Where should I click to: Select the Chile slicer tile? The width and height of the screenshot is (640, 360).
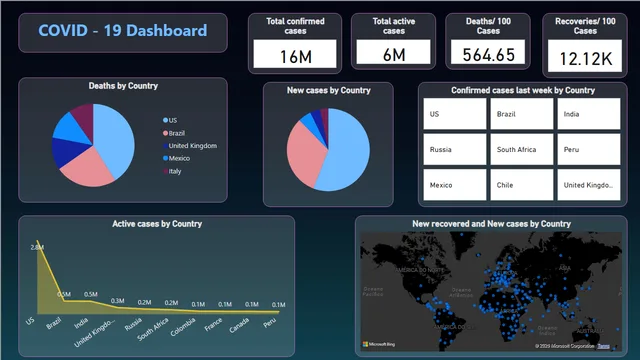(522, 185)
